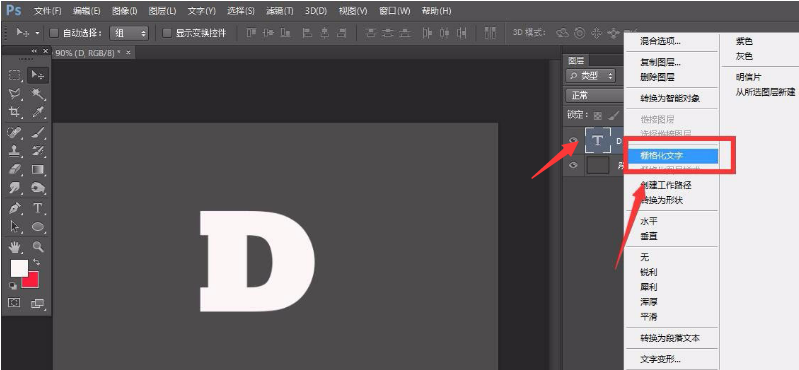The width and height of the screenshot is (799, 370).
Task: Click the red background color swatch
Action: 31,279
